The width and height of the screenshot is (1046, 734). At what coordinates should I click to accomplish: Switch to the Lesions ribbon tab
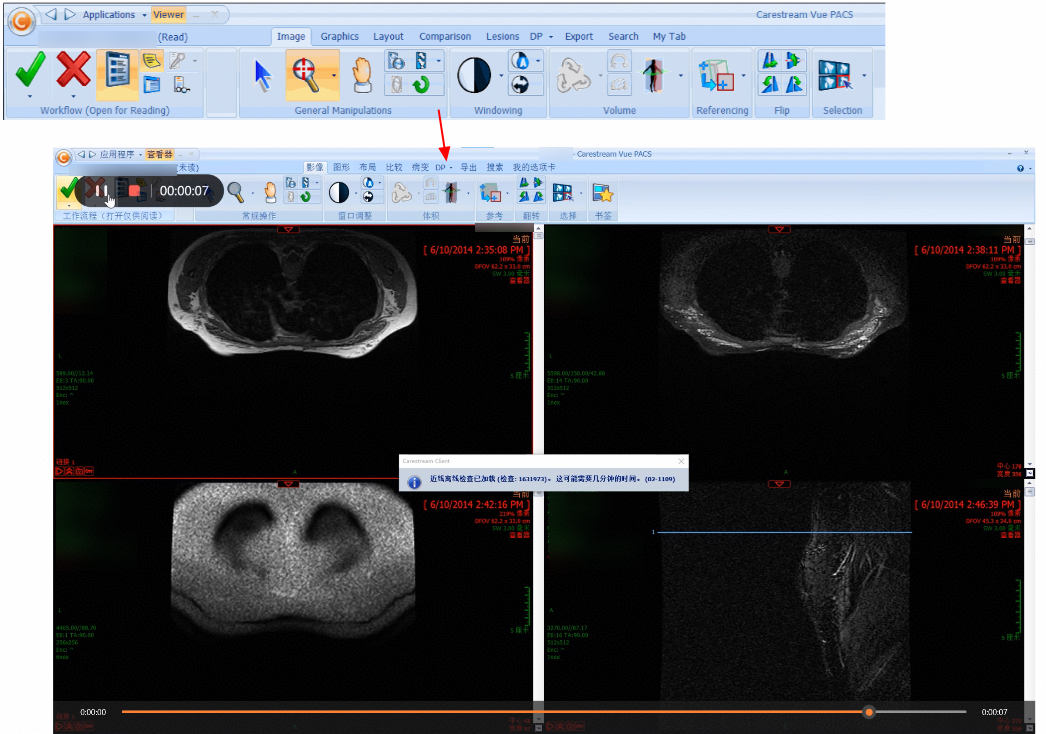[502, 37]
